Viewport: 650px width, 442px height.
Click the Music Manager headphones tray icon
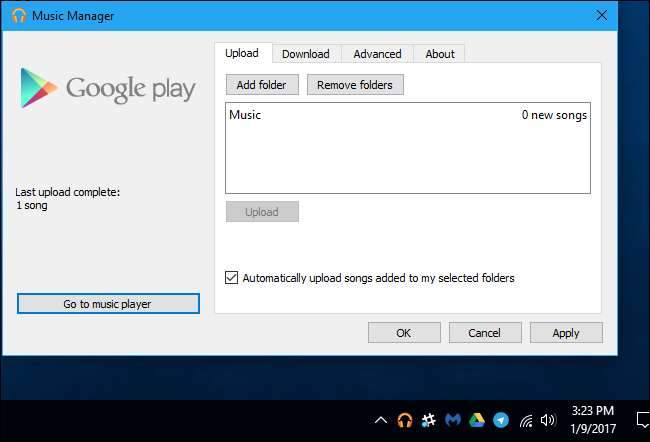click(405, 420)
